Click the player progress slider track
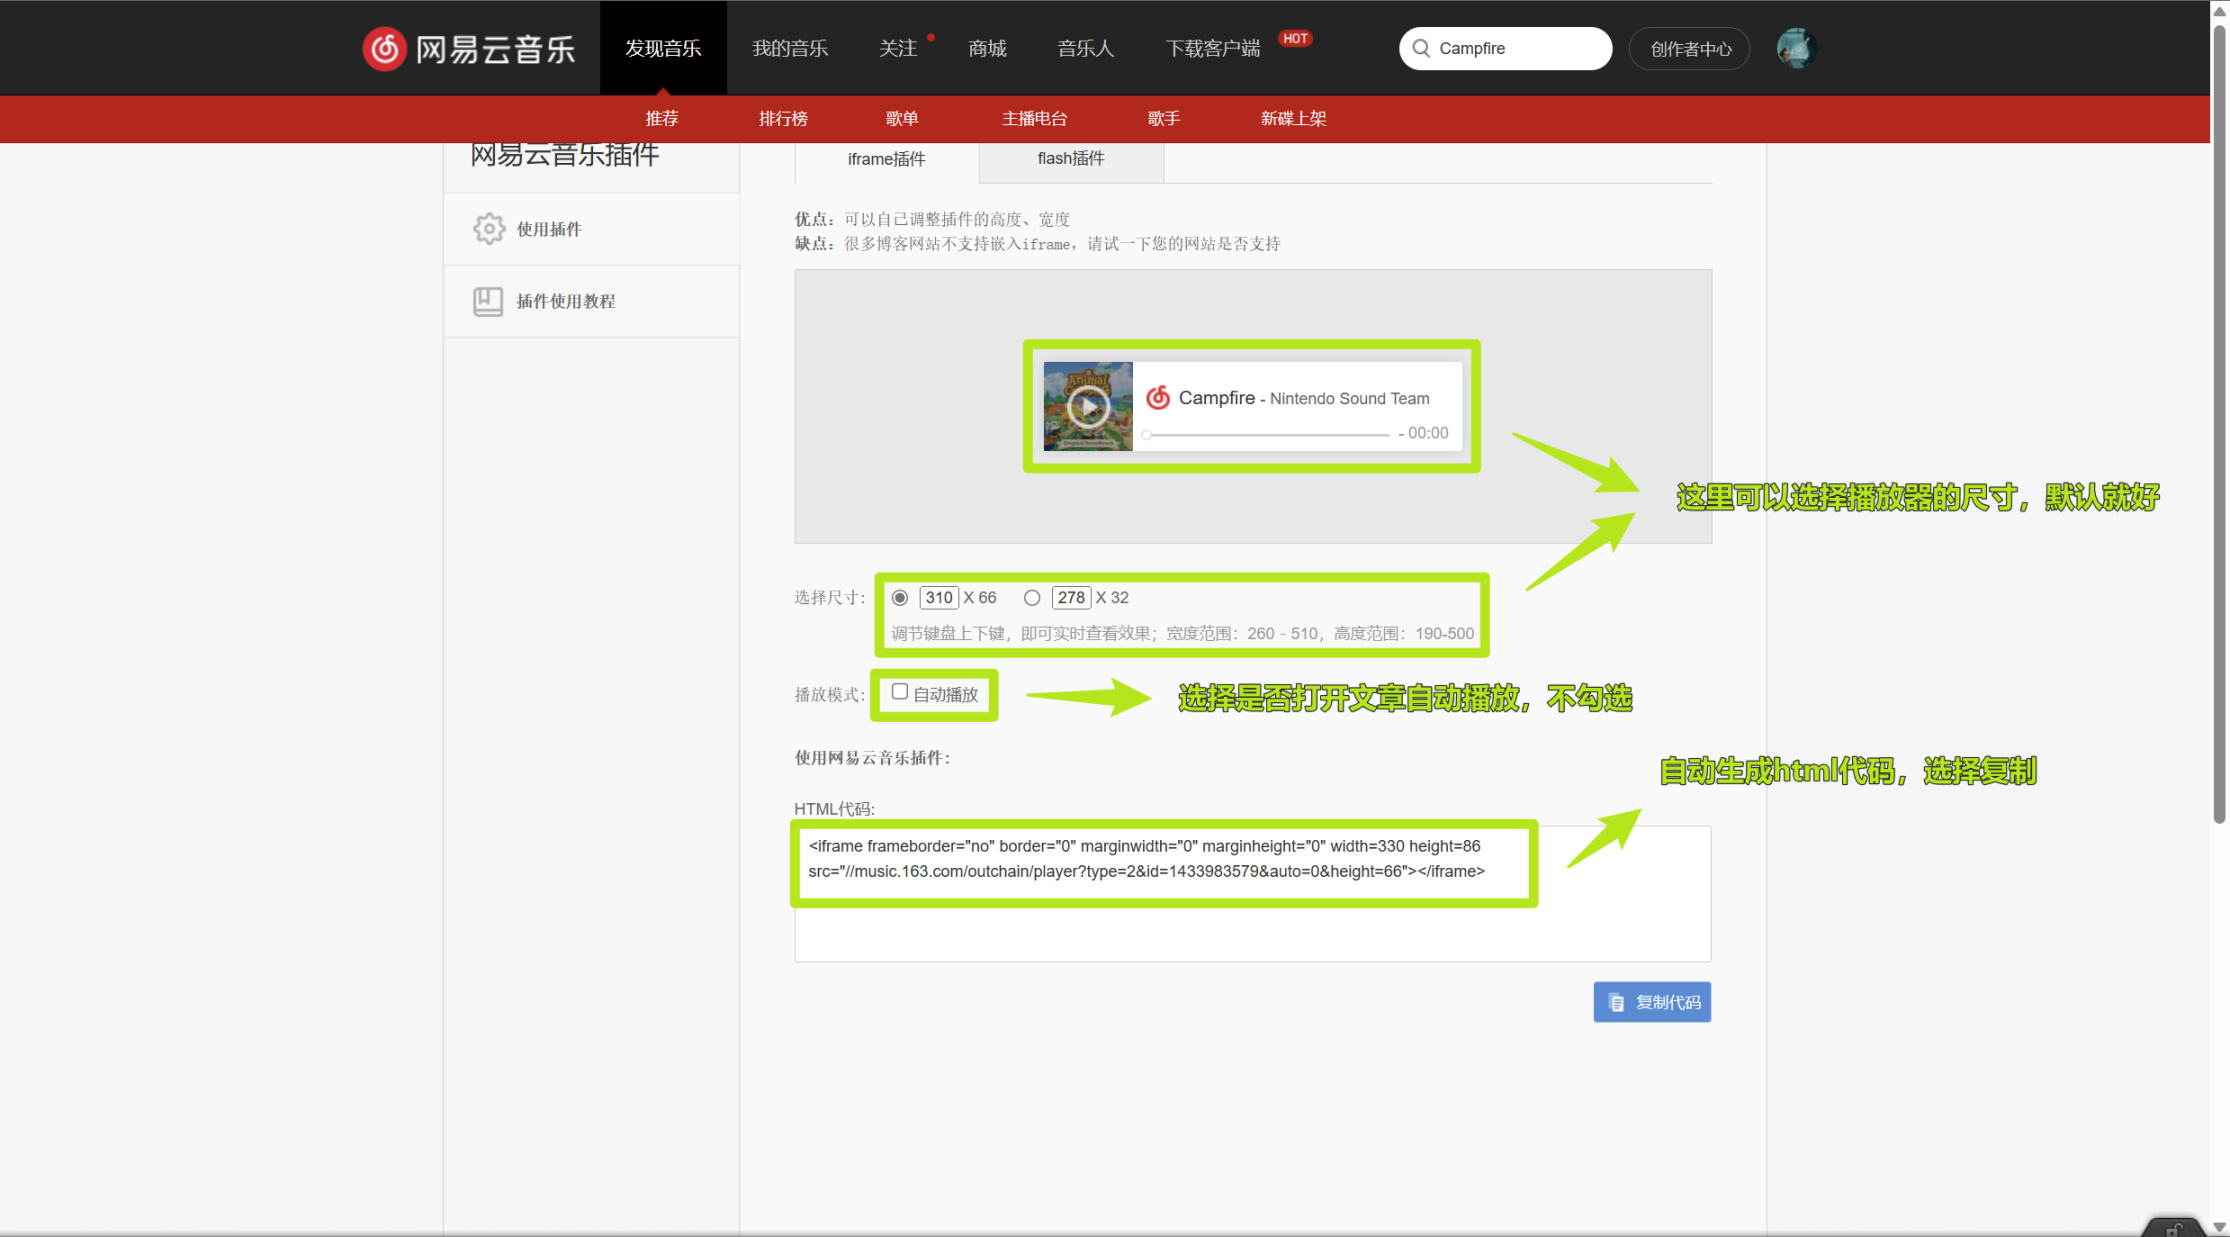Viewport: 2230px width, 1237px height. [x=1268, y=435]
